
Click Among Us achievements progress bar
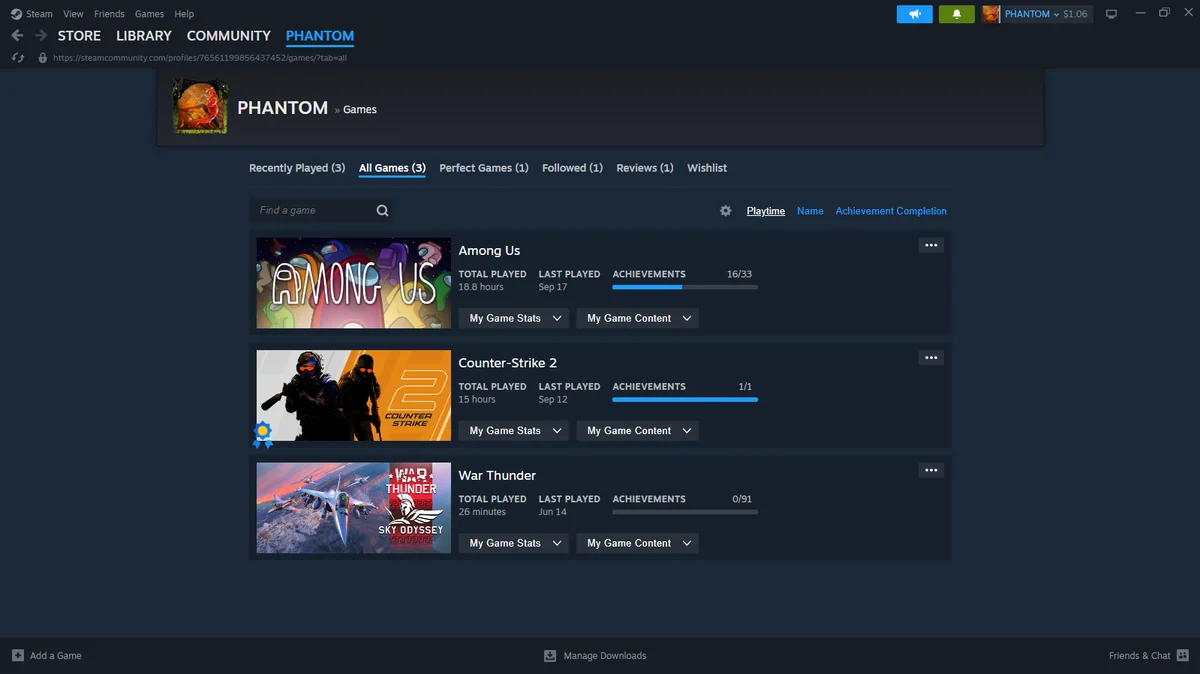pyautogui.click(x=685, y=287)
